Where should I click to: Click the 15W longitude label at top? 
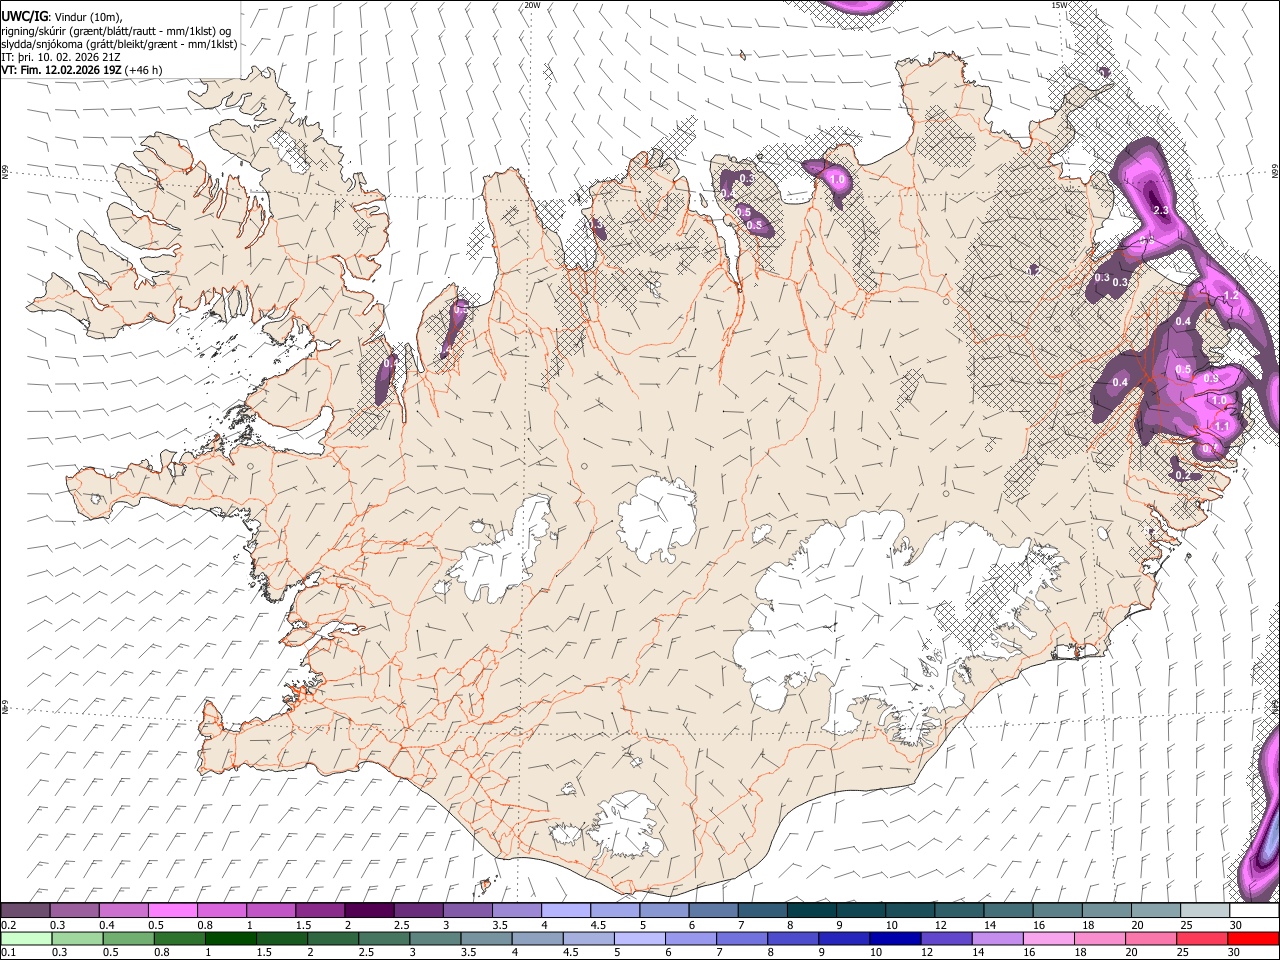(x=1059, y=5)
